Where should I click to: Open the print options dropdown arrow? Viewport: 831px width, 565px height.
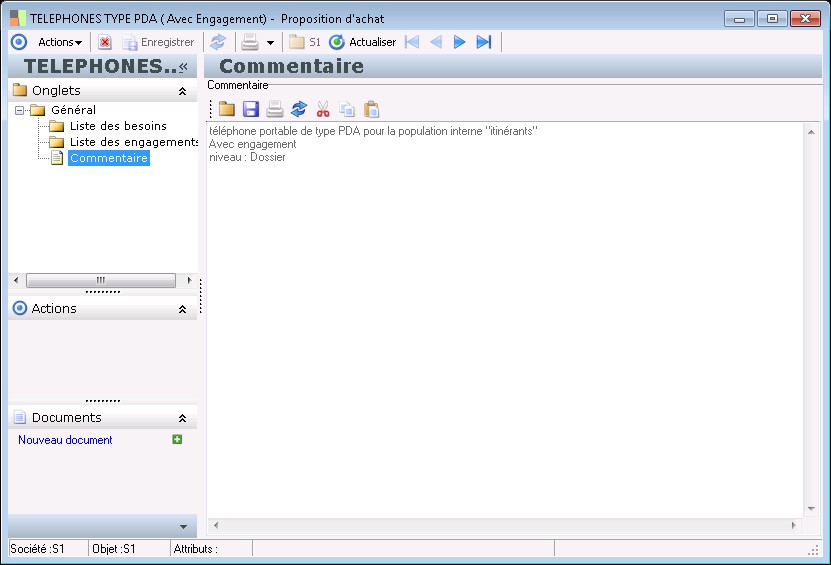point(270,42)
